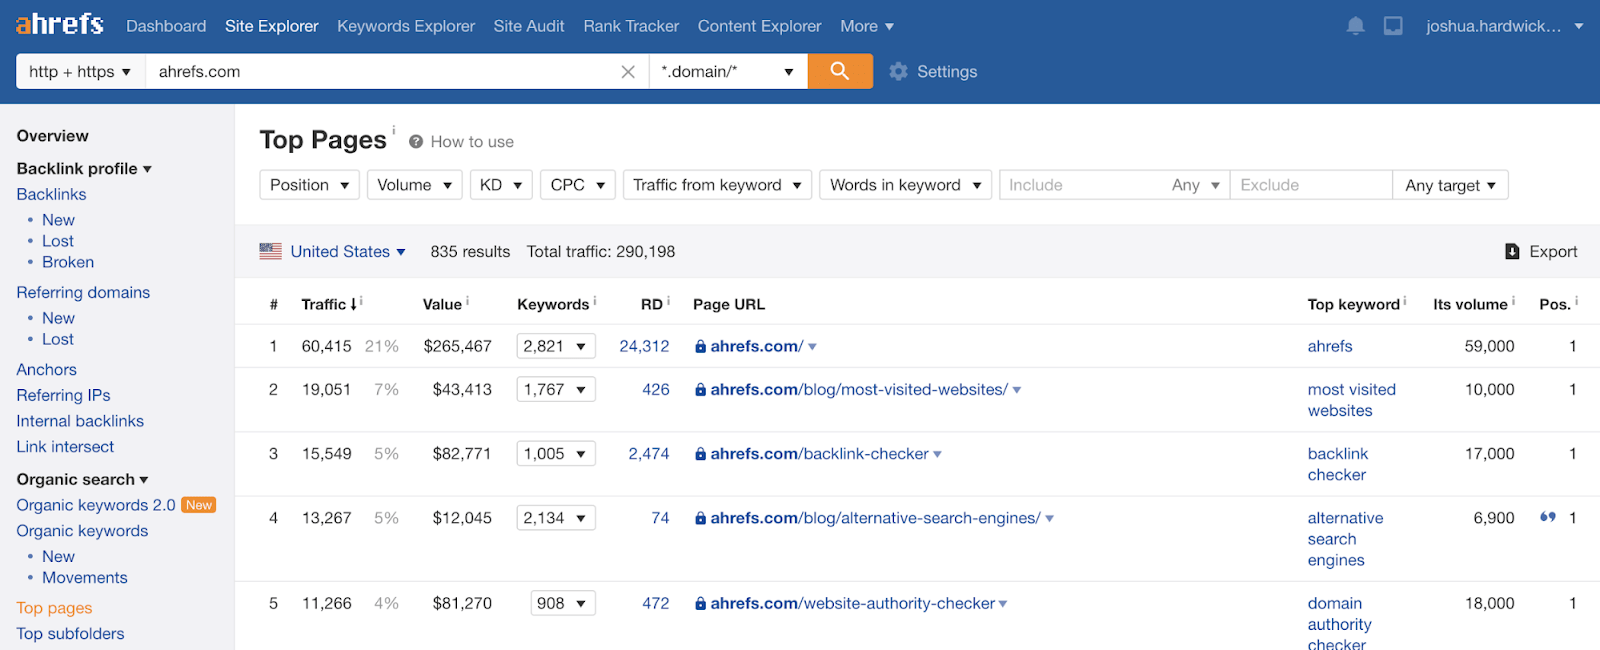Expand keywords dropdown showing 2,821
Viewport: 1600px width, 650px height.
pos(556,346)
